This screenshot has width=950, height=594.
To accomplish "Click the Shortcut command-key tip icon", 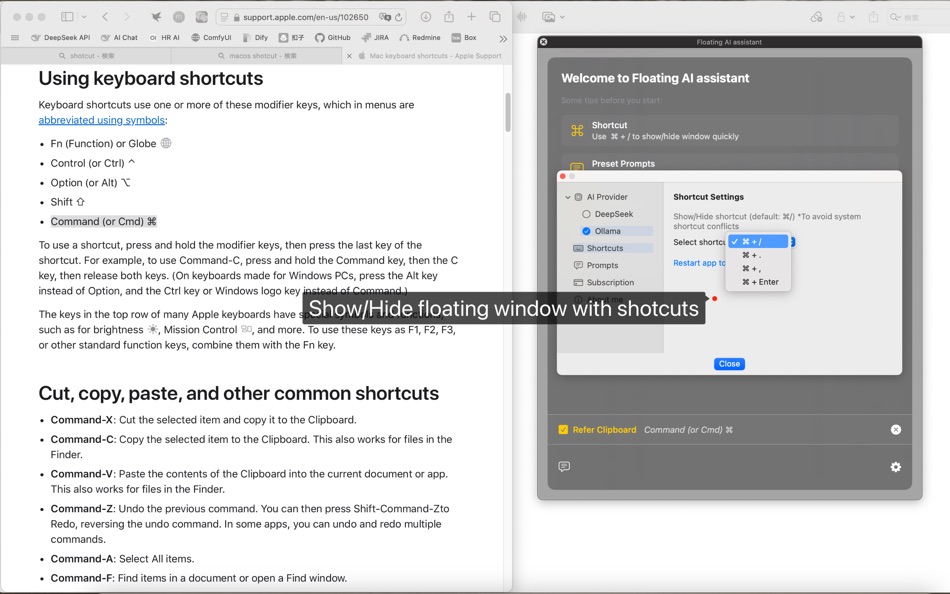I will point(577,130).
